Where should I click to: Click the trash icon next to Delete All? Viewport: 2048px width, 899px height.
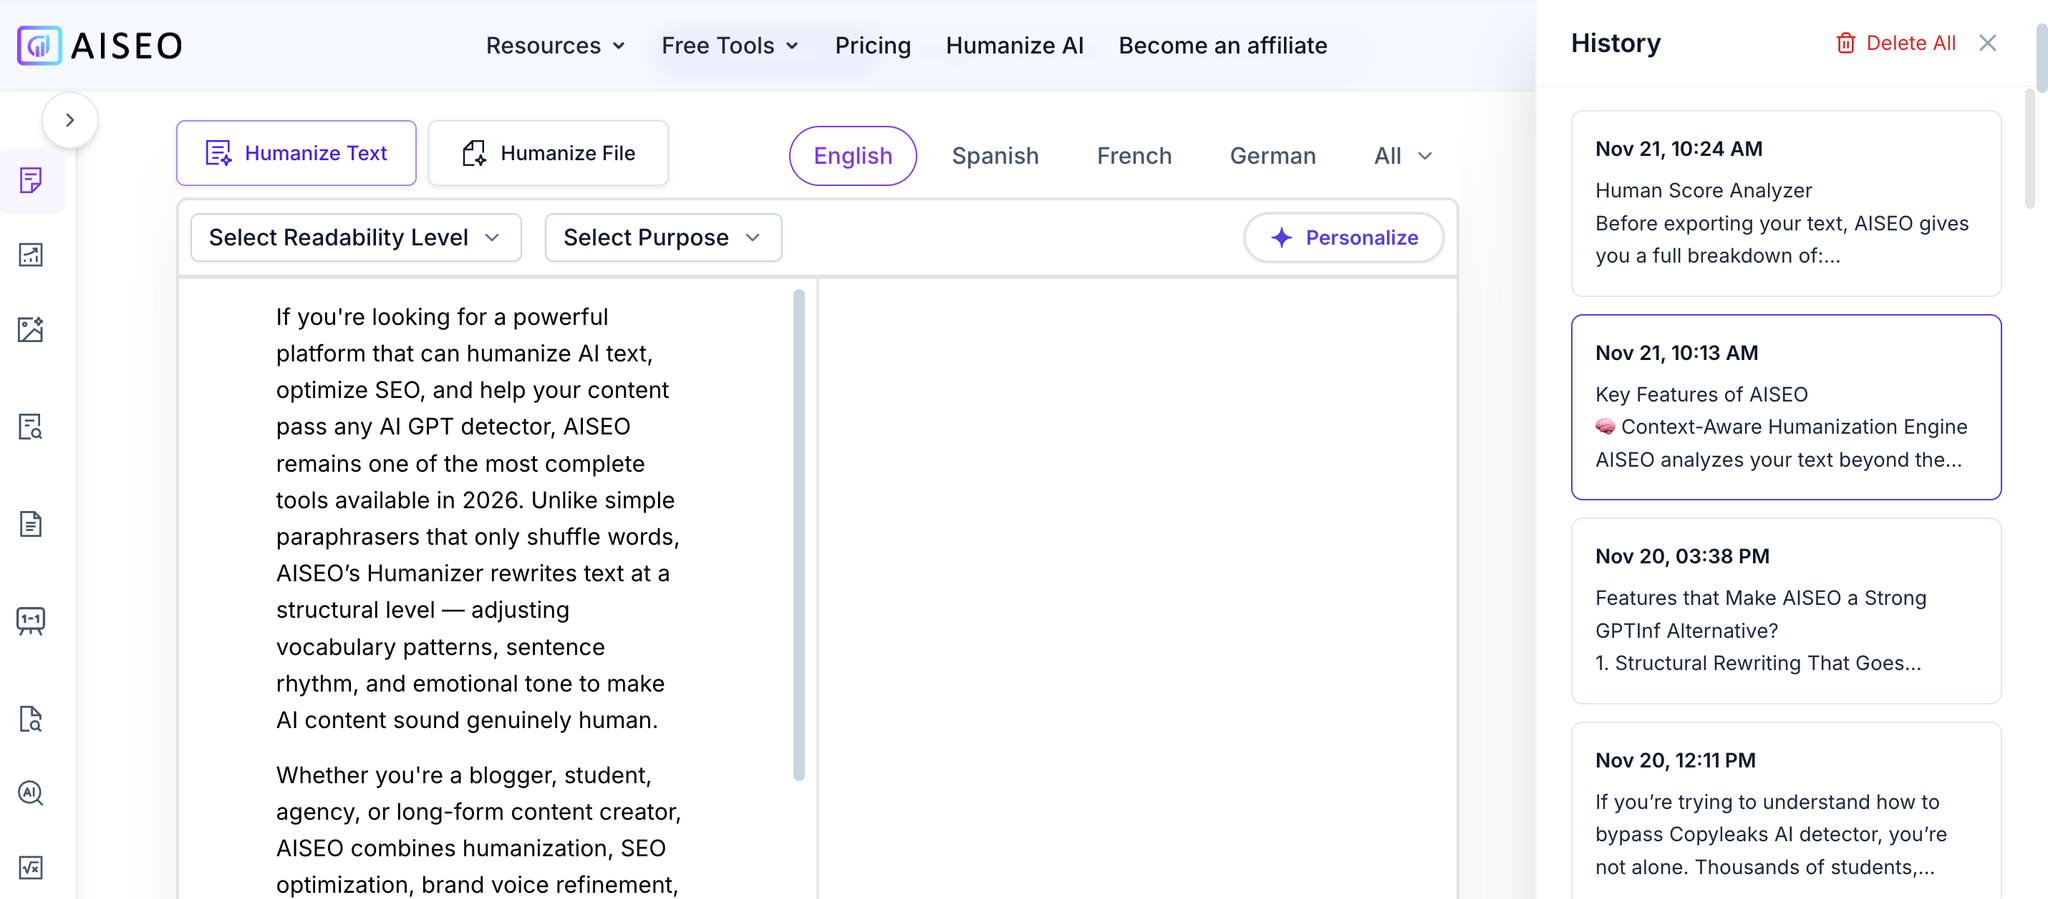[1846, 43]
